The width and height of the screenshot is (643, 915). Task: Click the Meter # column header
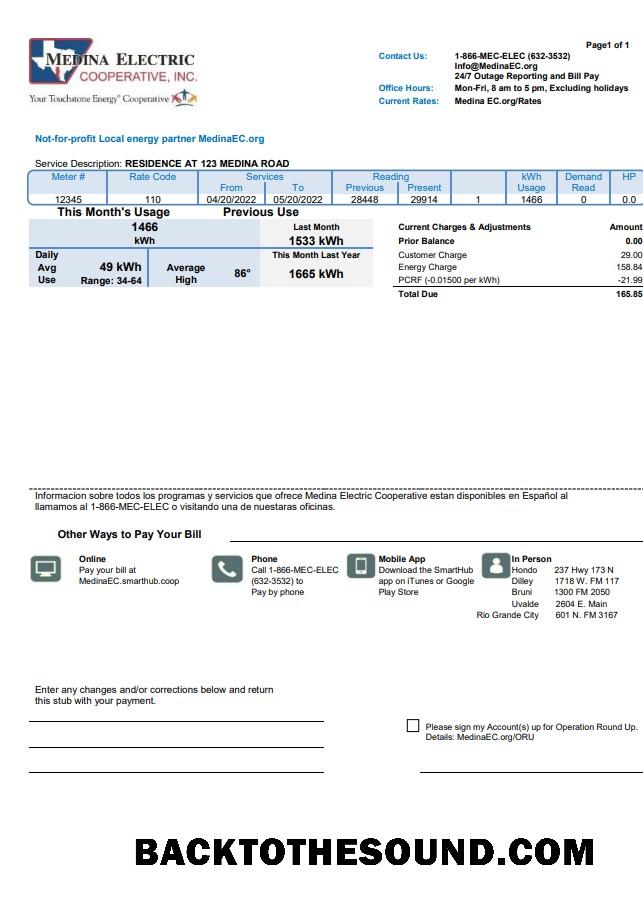coord(68,177)
